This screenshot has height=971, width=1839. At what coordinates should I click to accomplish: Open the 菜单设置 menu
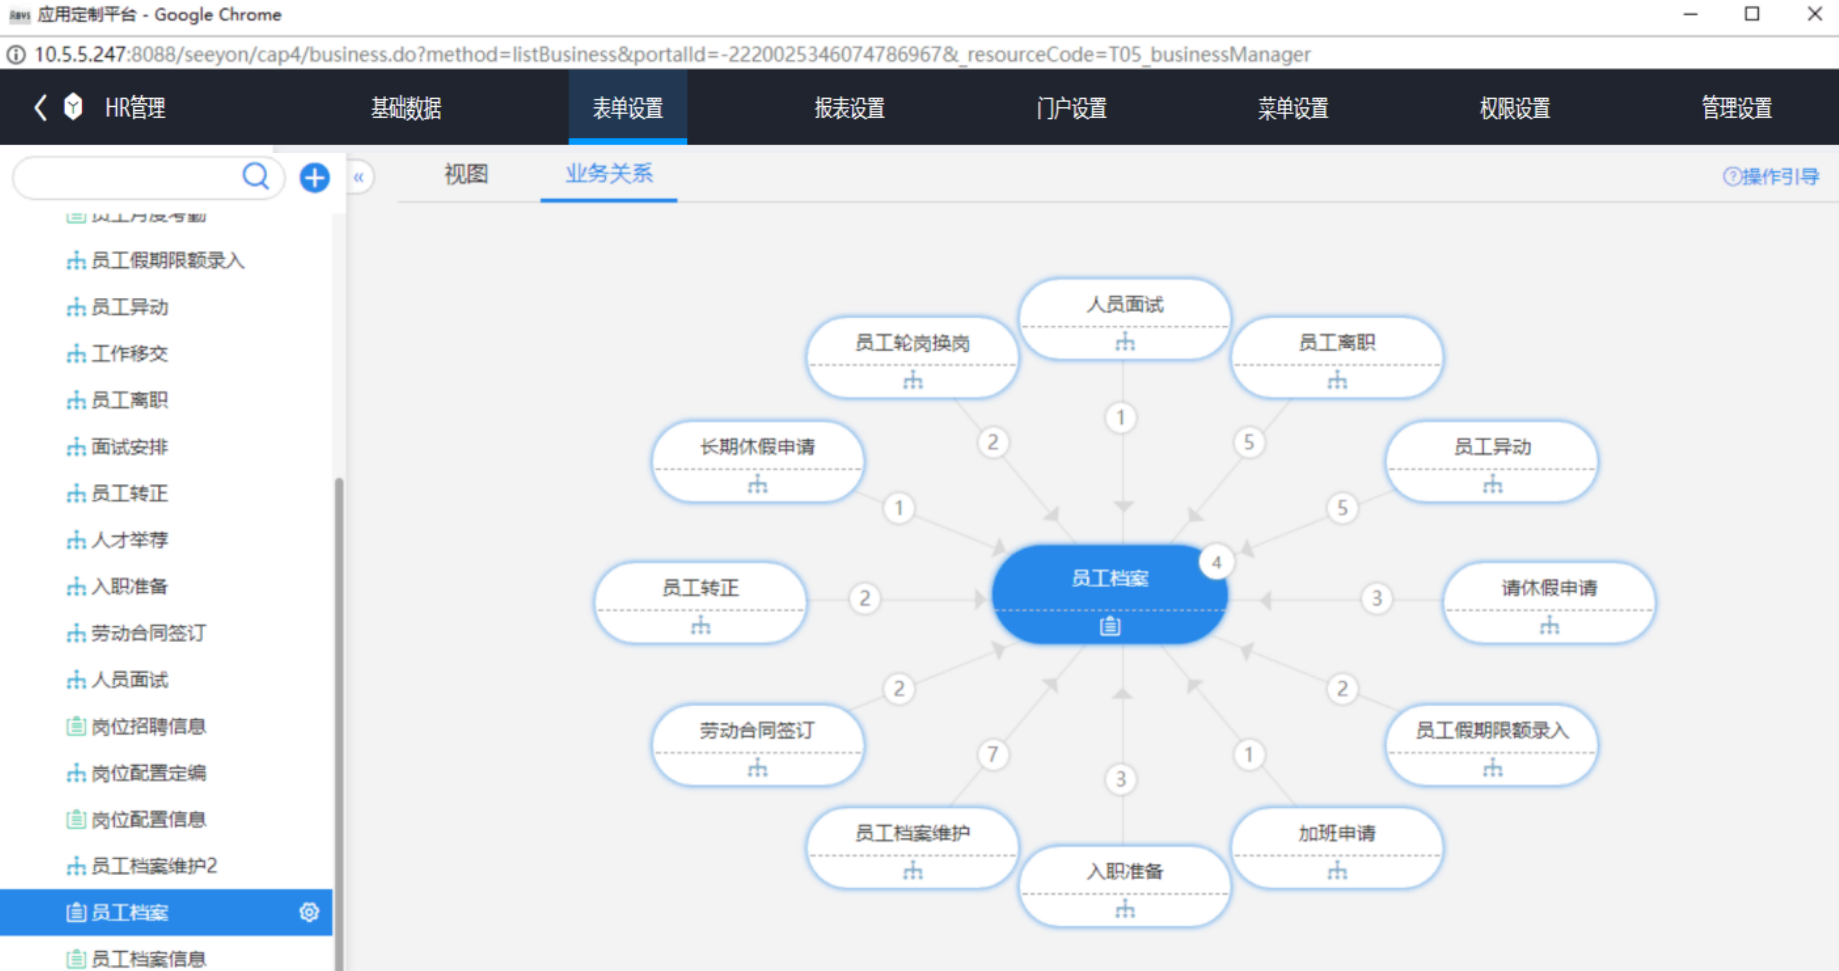[1293, 108]
